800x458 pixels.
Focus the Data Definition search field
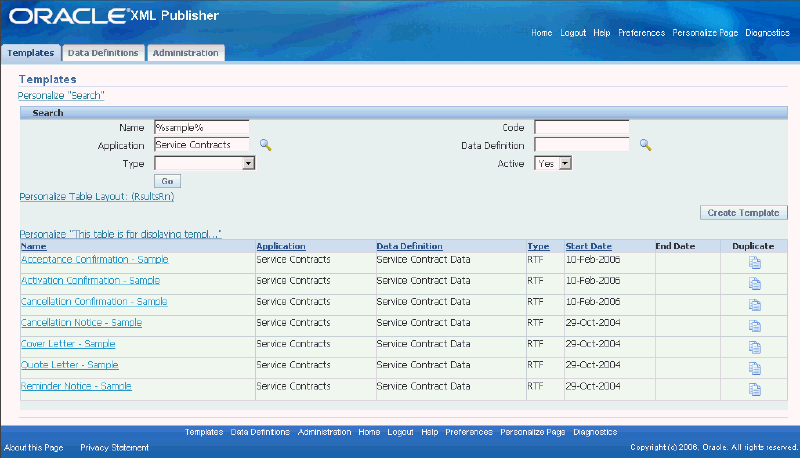582,145
